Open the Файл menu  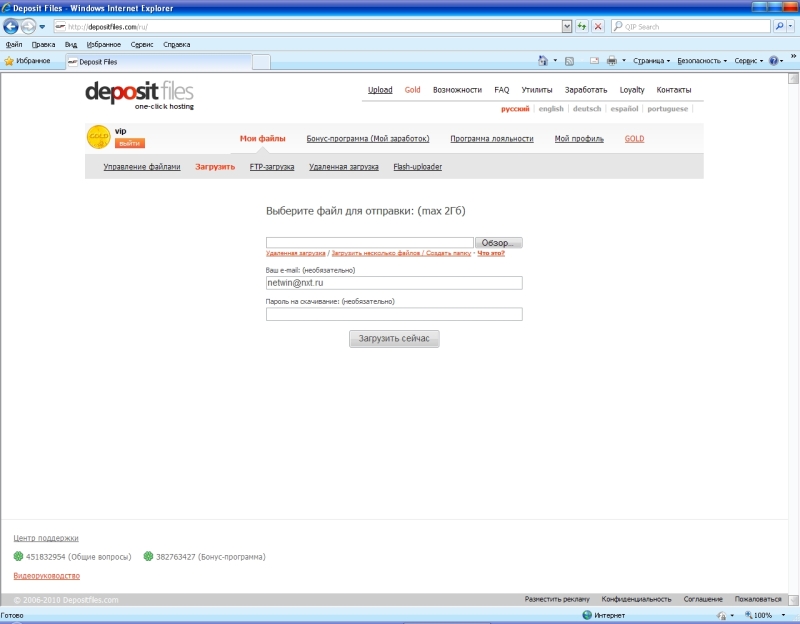[14, 44]
